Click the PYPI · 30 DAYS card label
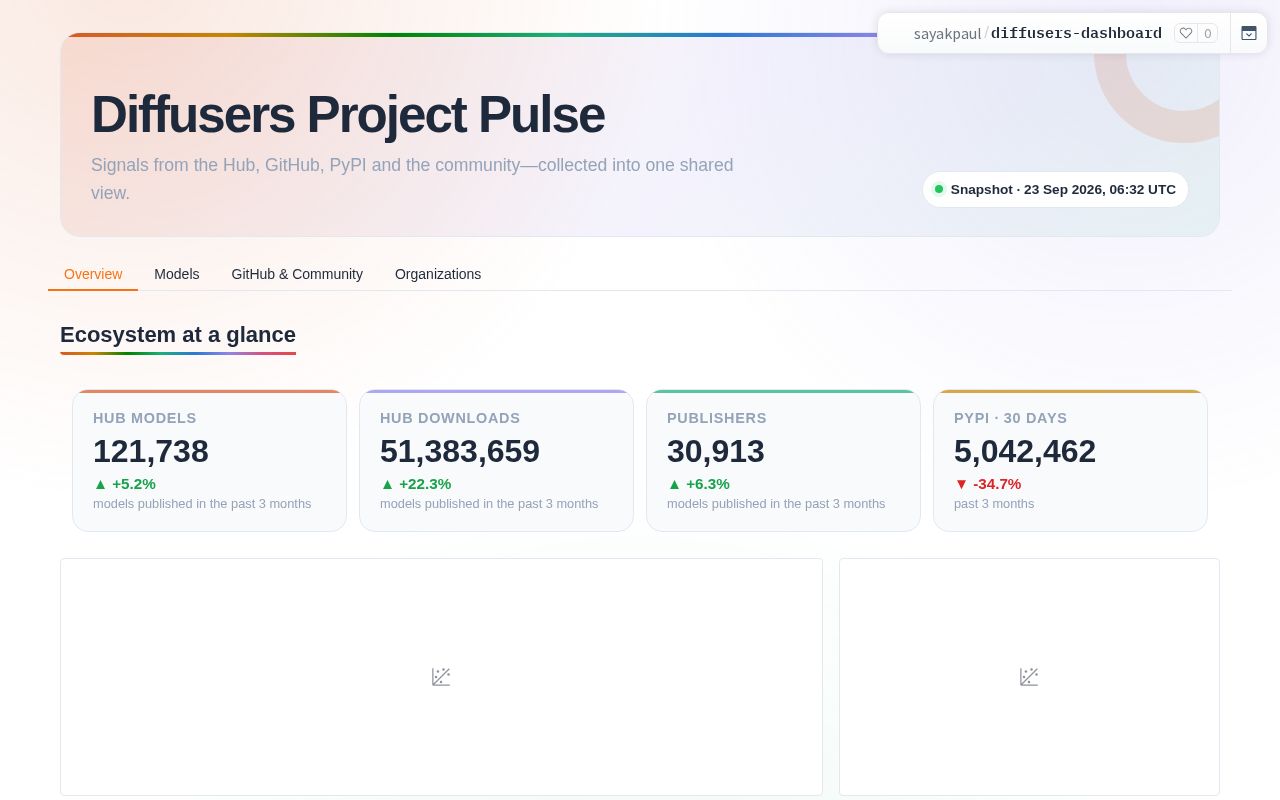This screenshot has height=800, width=1280. [x=1011, y=418]
